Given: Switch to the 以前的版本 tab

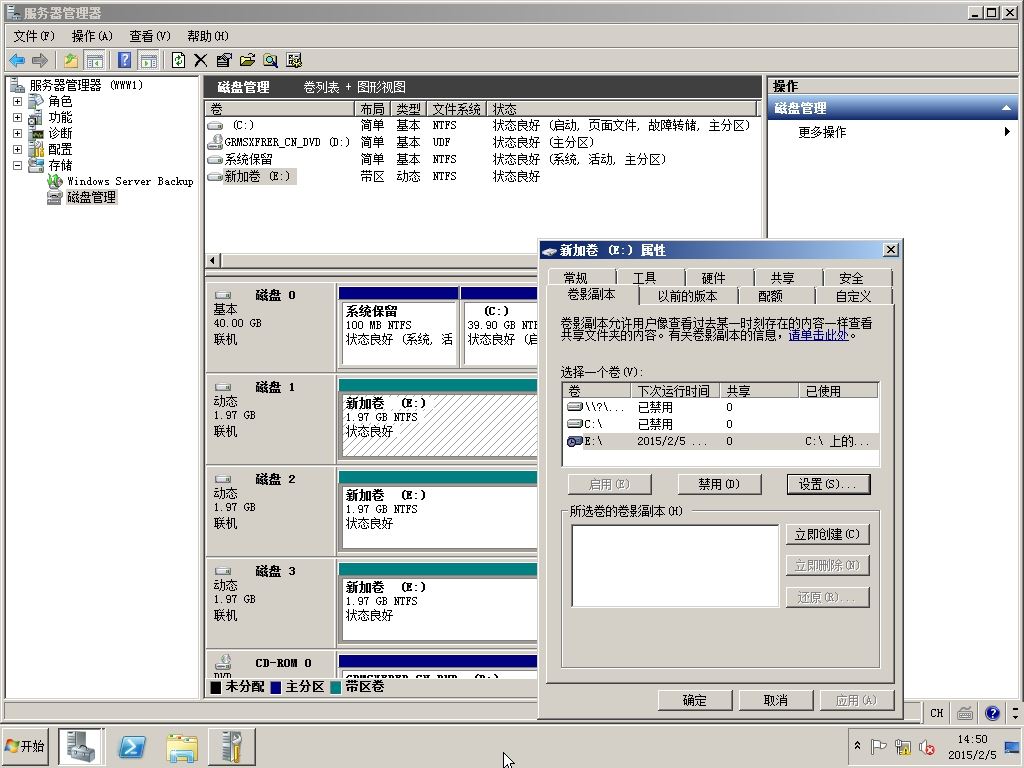Looking at the screenshot, I should 687,296.
